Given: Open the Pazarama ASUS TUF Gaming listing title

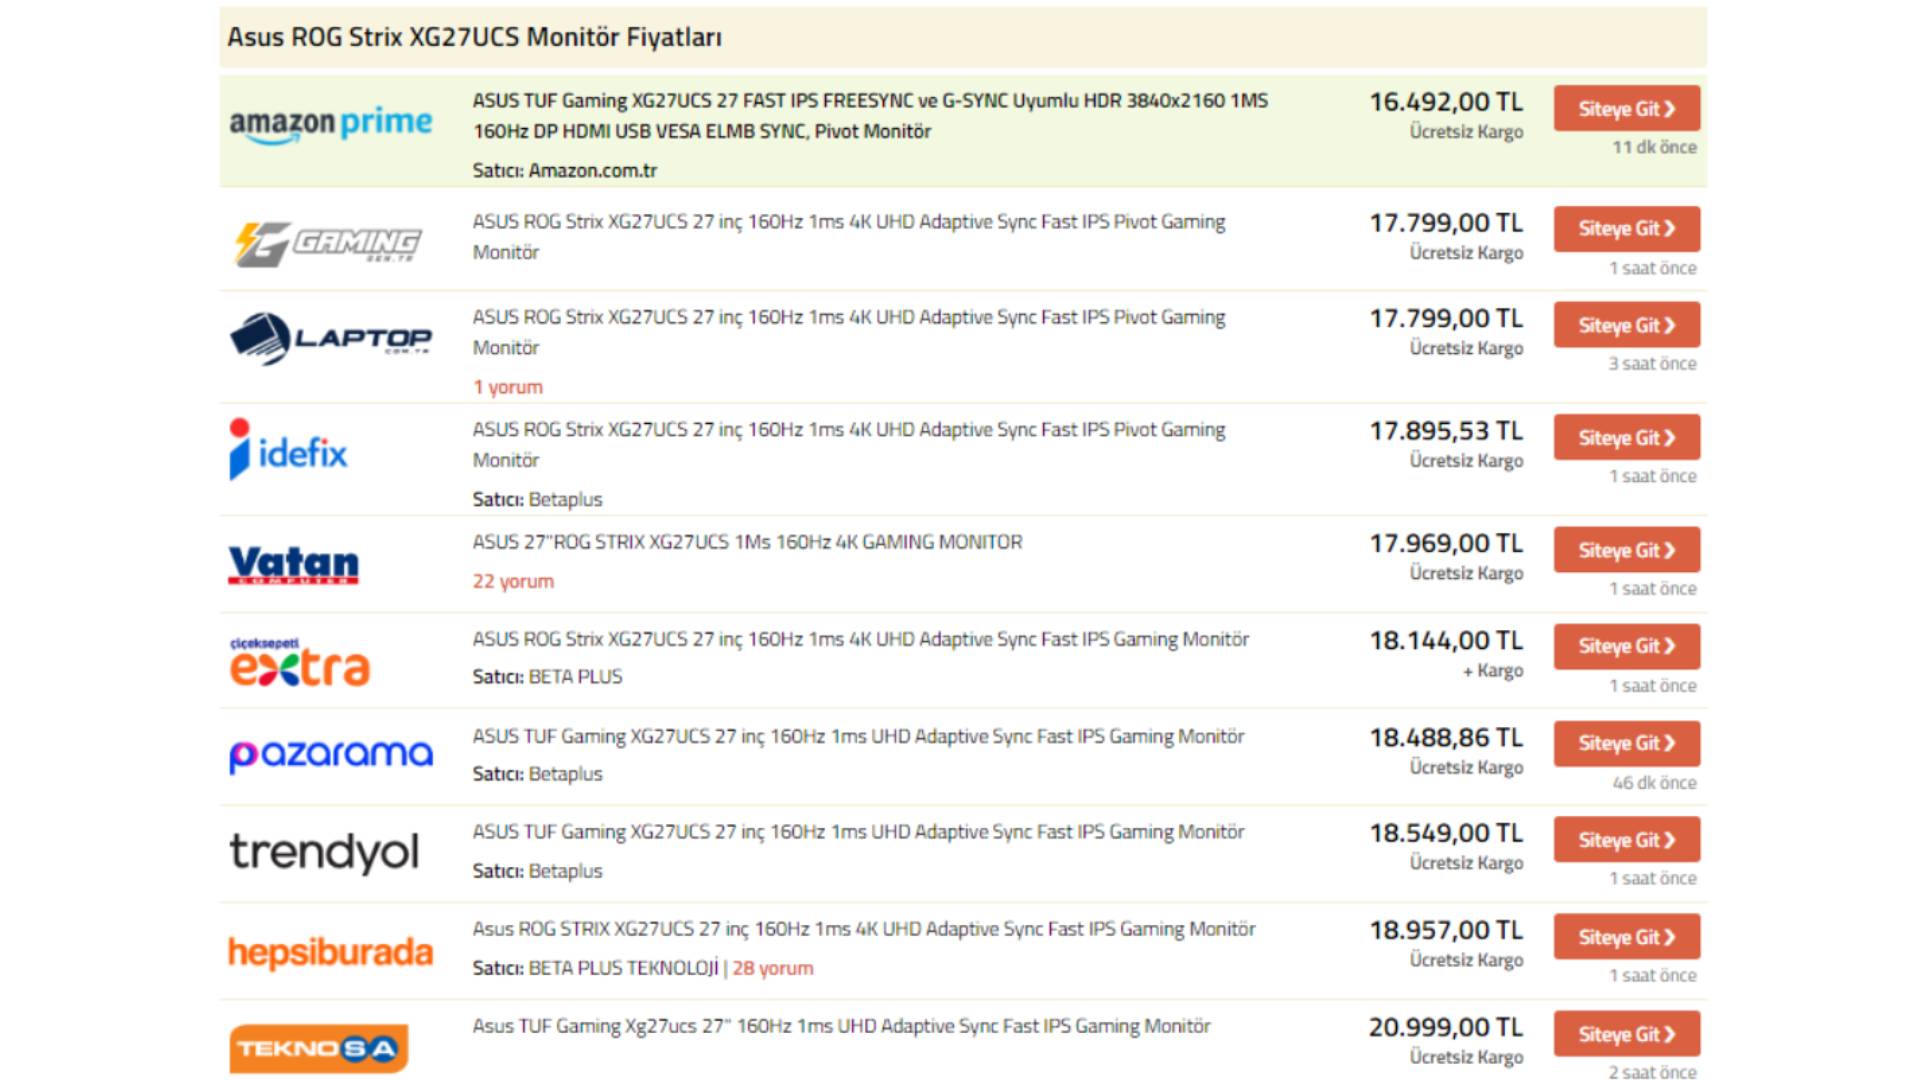Looking at the screenshot, I should pos(858,736).
